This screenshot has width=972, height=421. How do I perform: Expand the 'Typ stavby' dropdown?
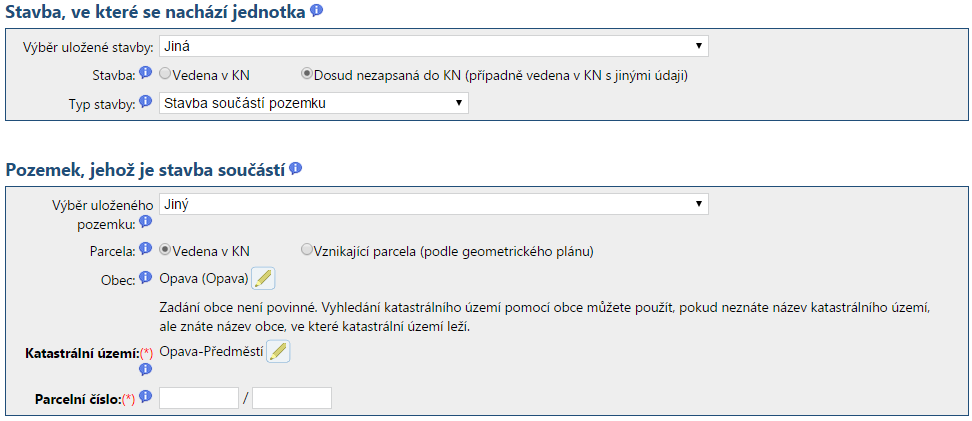pos(313,102)
